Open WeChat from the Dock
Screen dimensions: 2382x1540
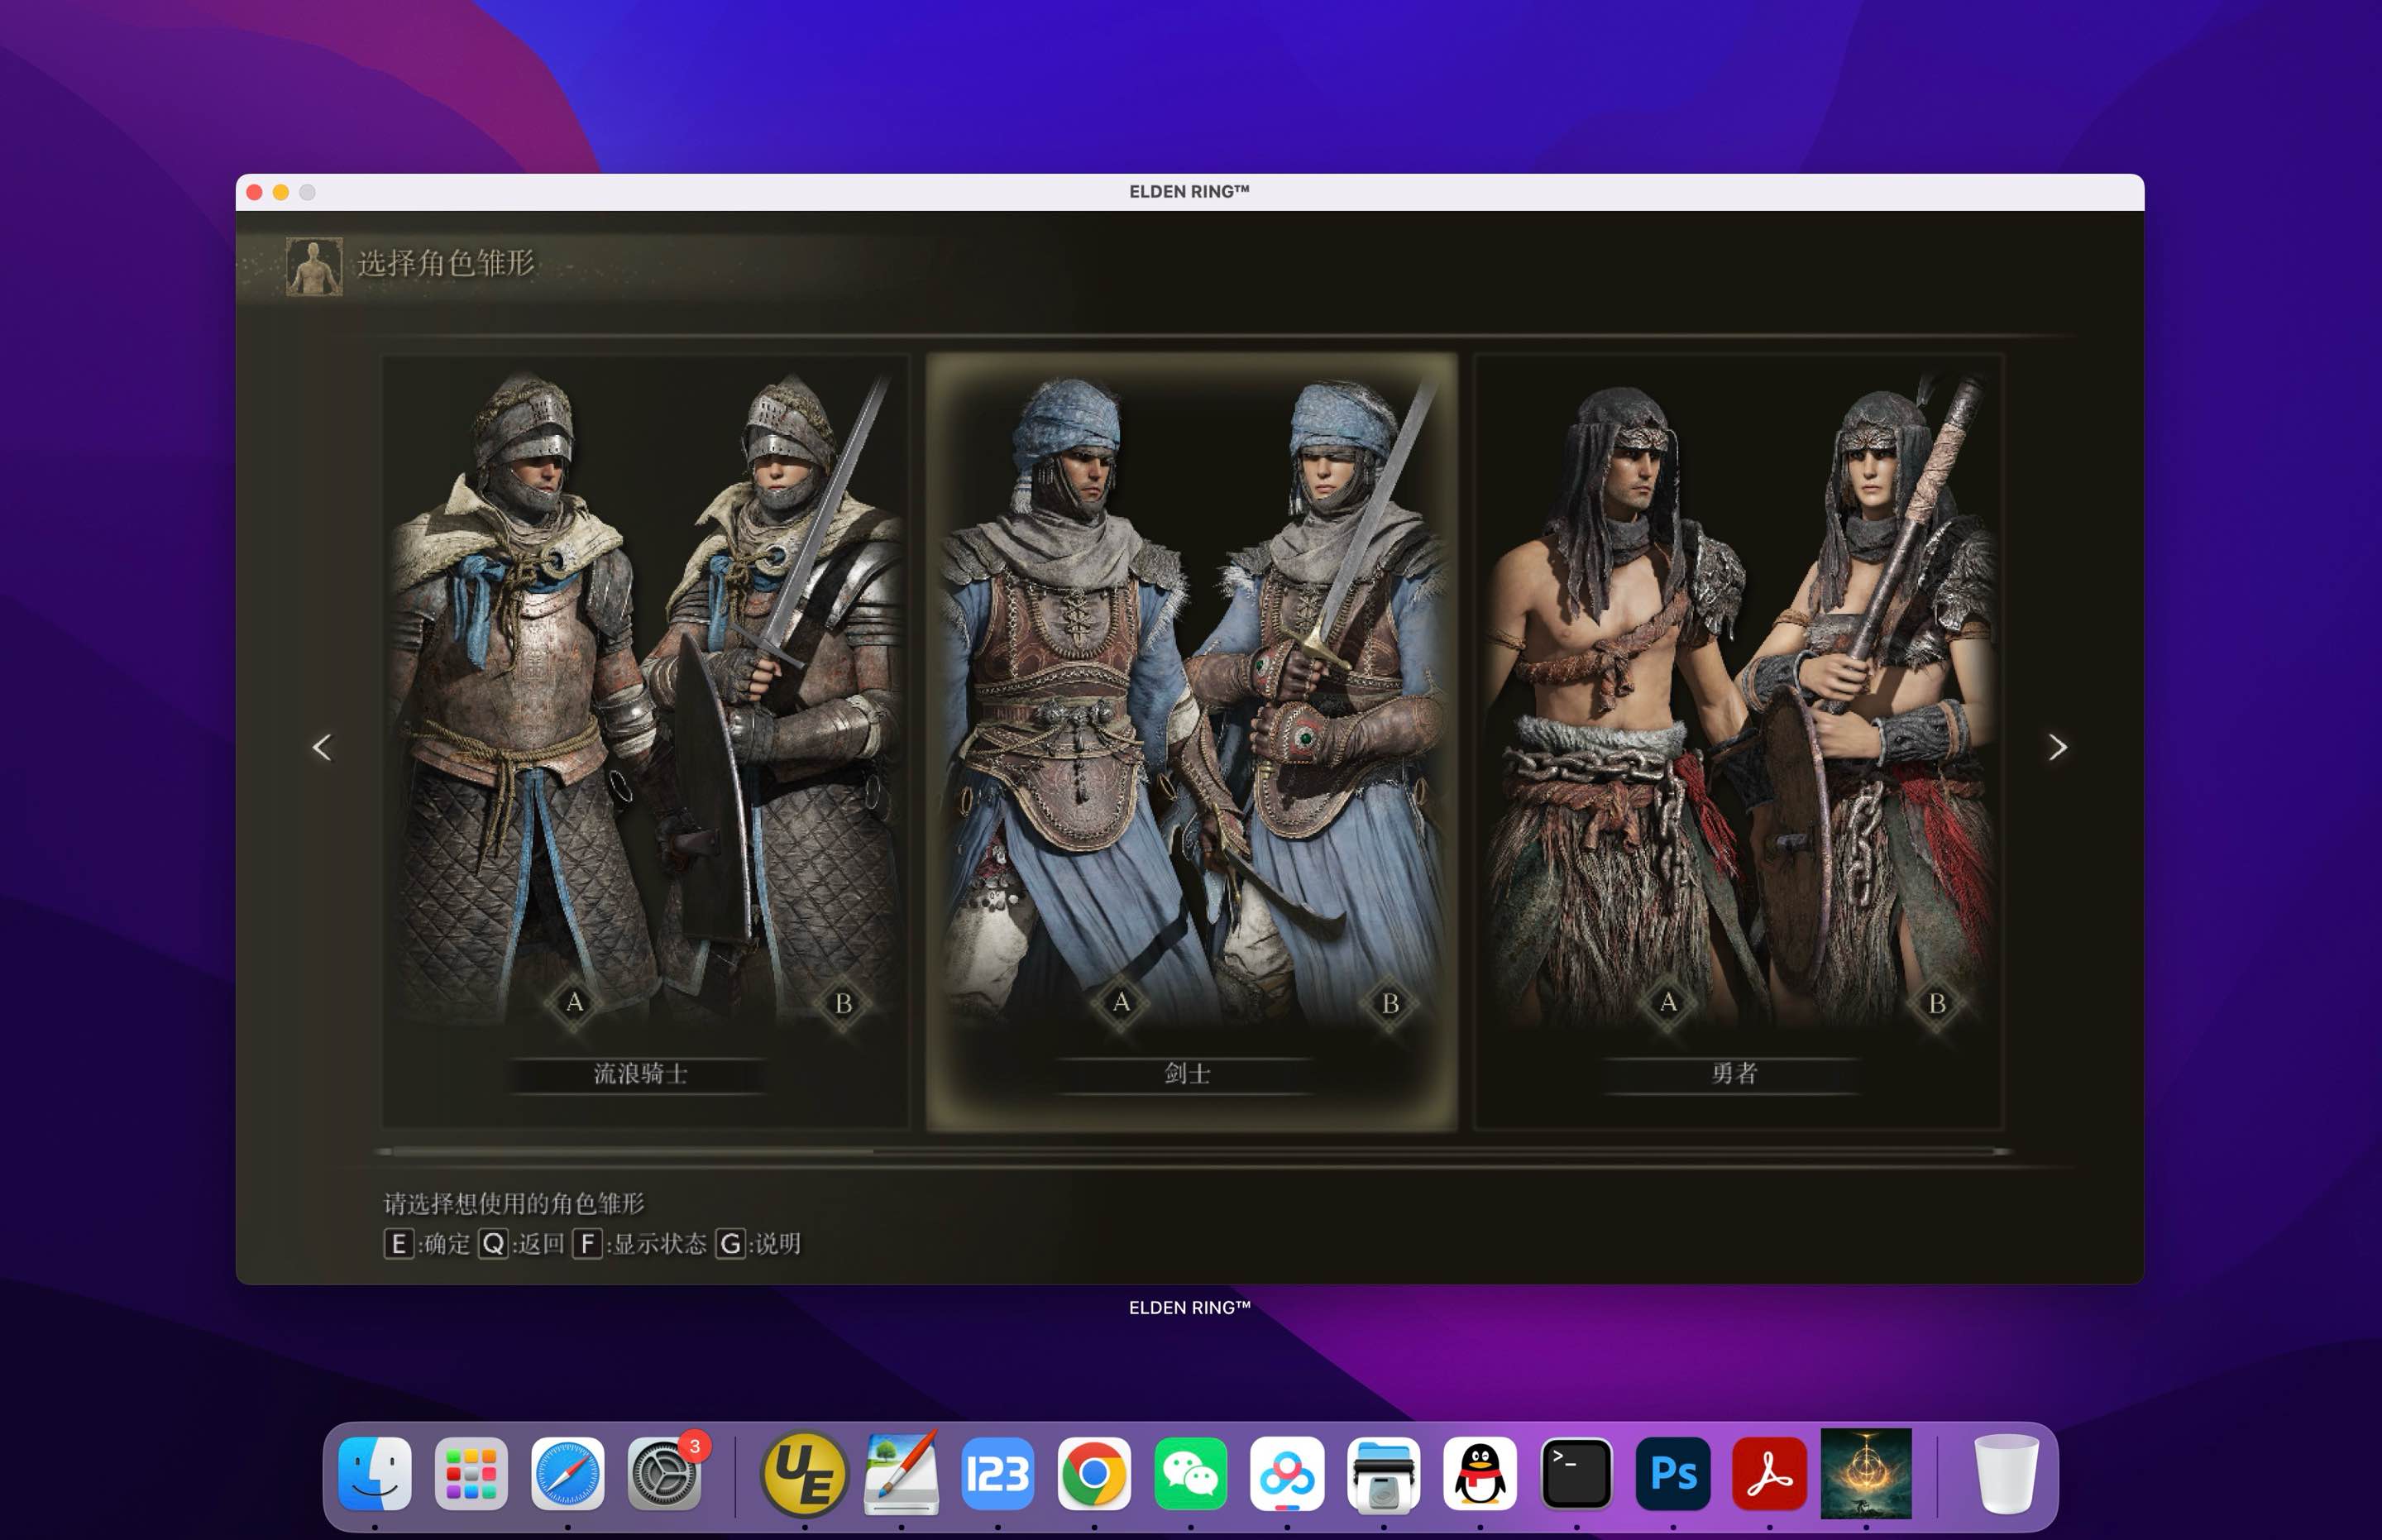(1190, 1474)
